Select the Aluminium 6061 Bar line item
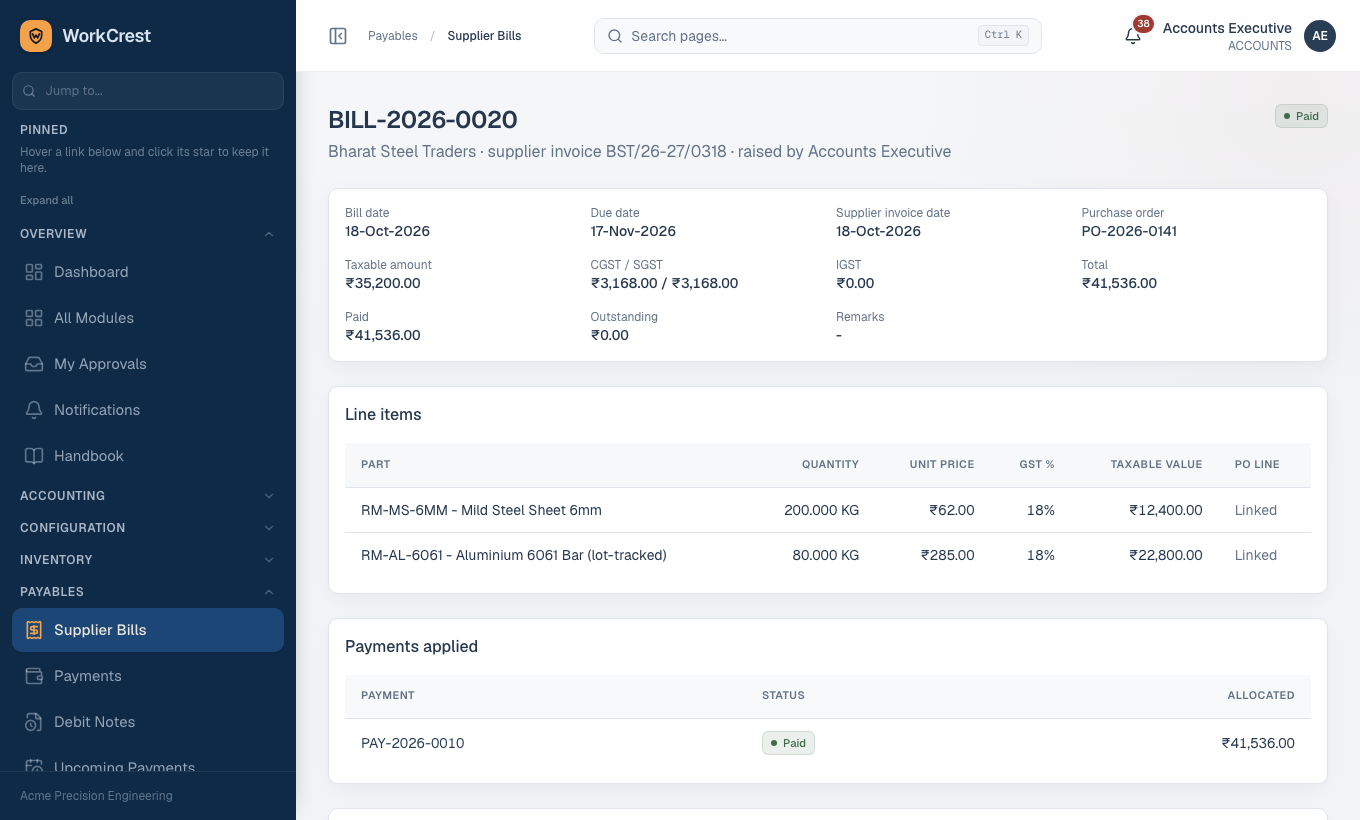 [x=828, y=555]
